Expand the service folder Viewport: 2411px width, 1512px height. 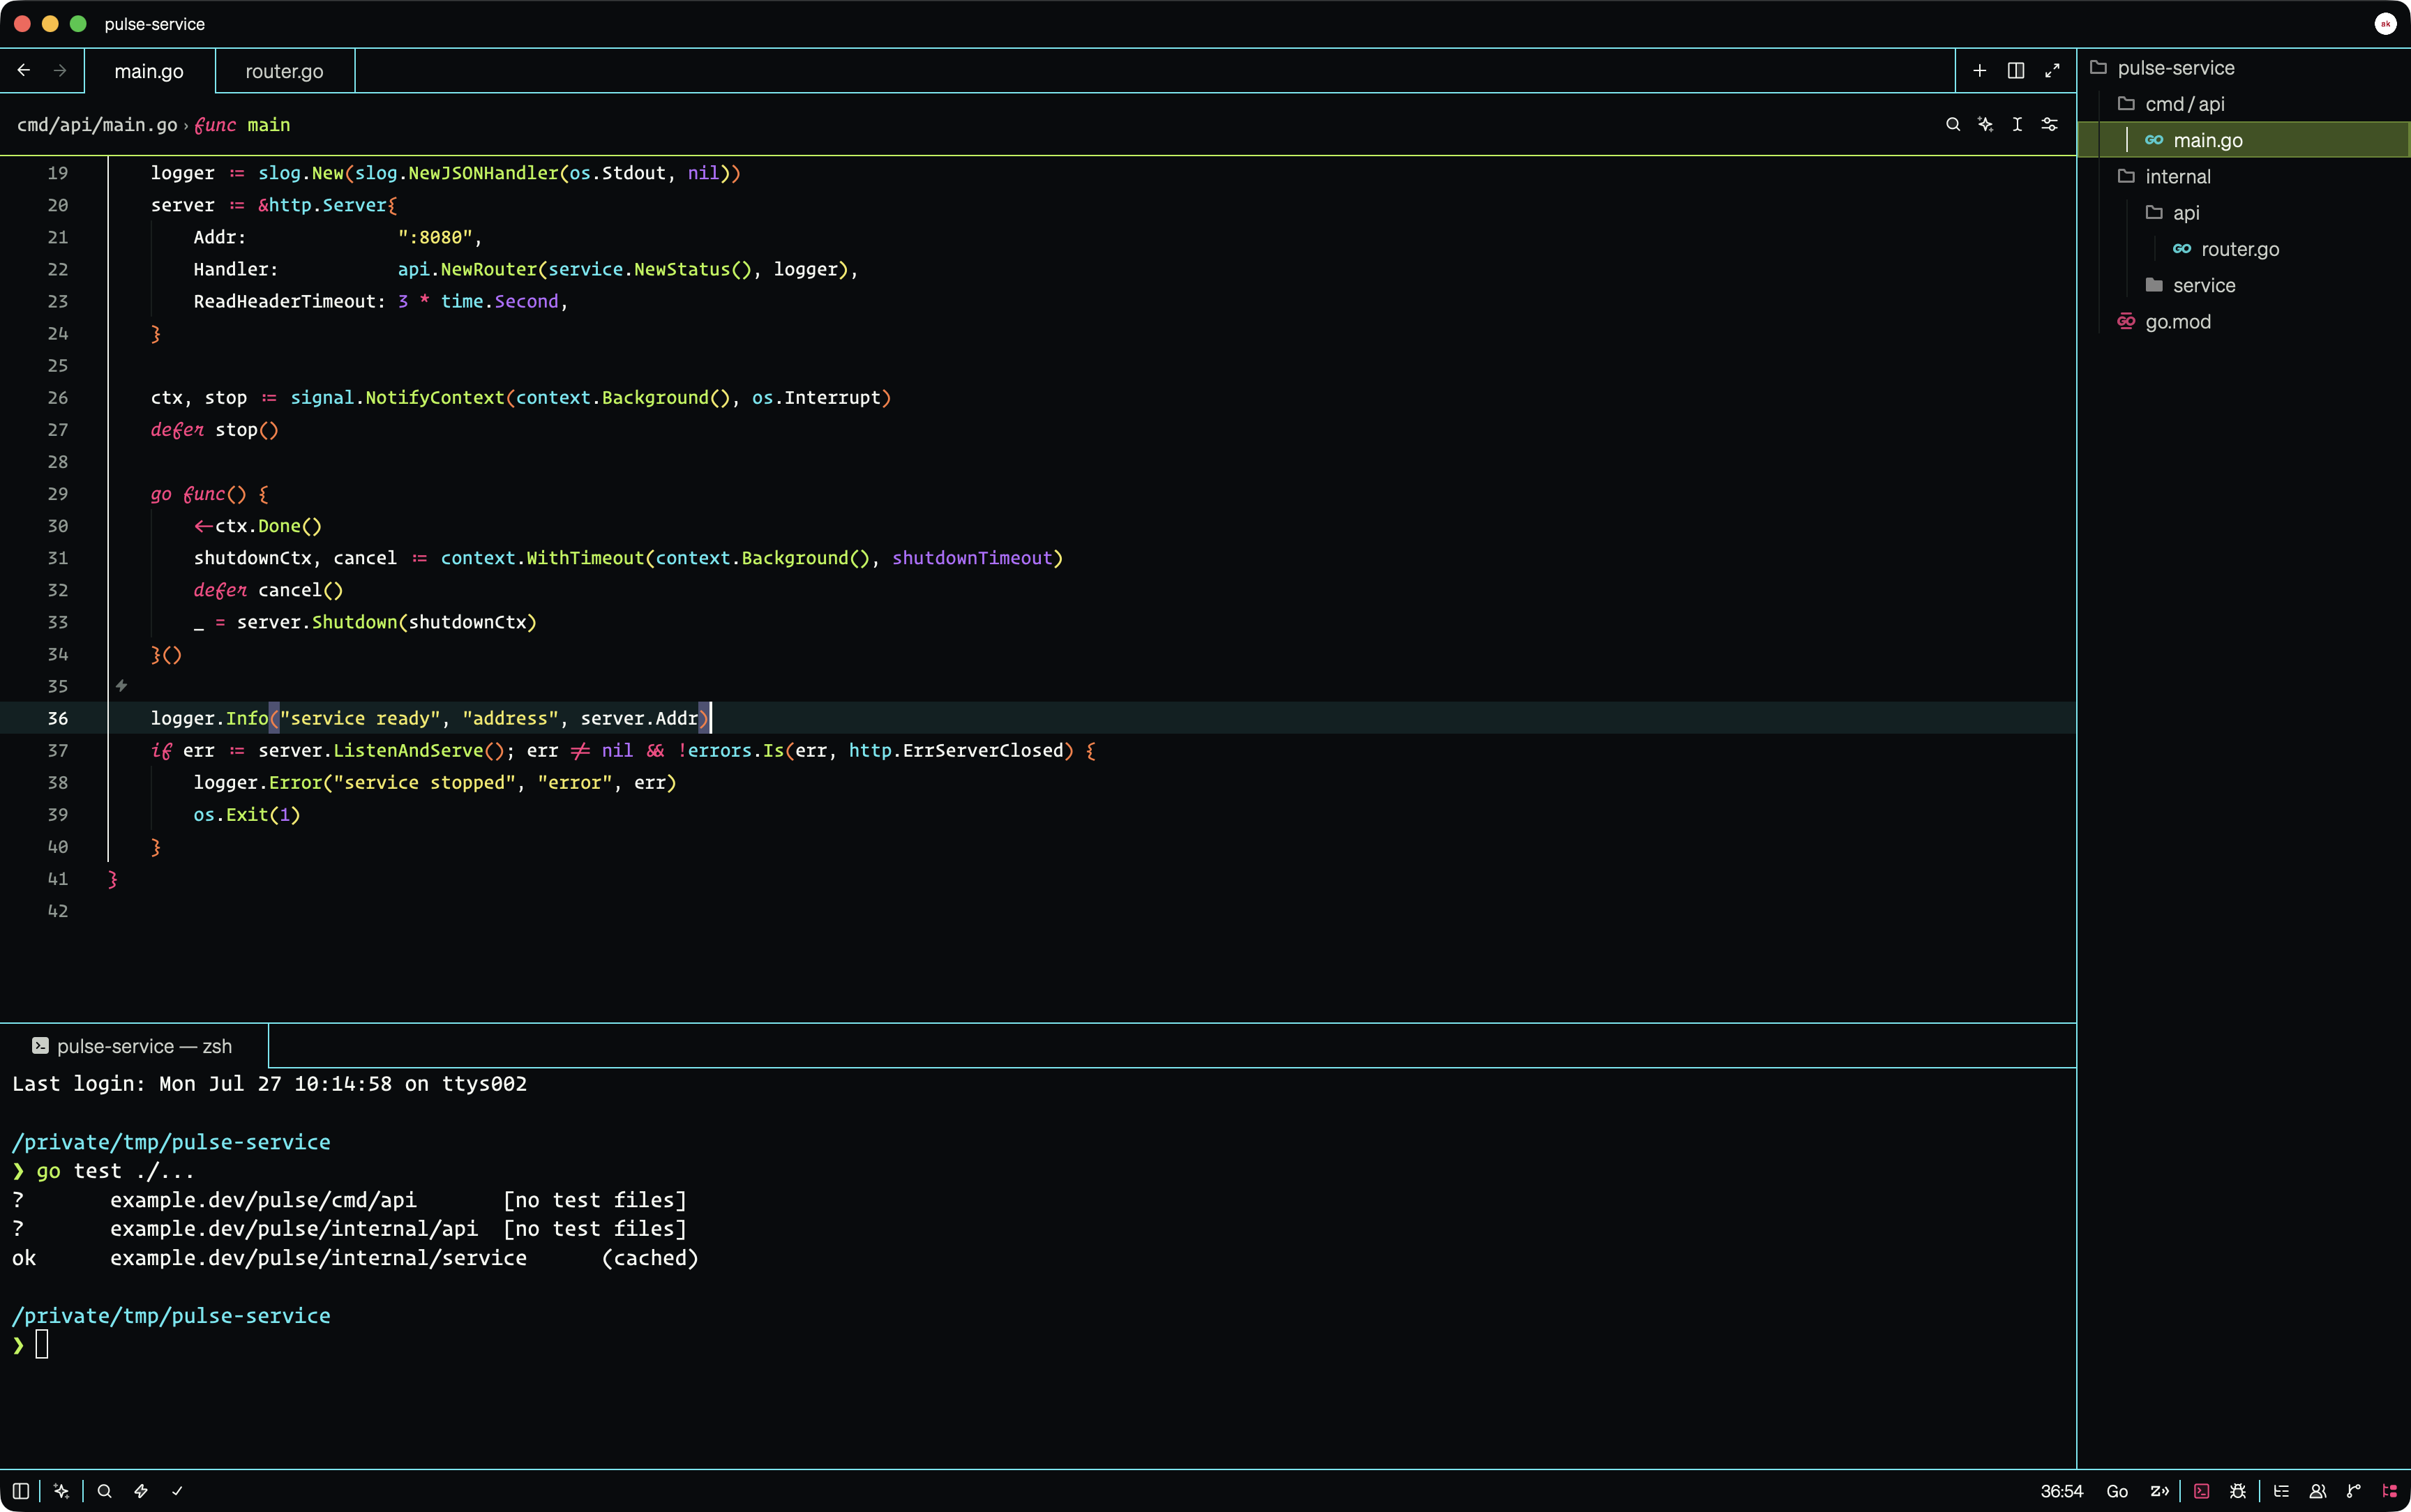[x=2244, y=286]
